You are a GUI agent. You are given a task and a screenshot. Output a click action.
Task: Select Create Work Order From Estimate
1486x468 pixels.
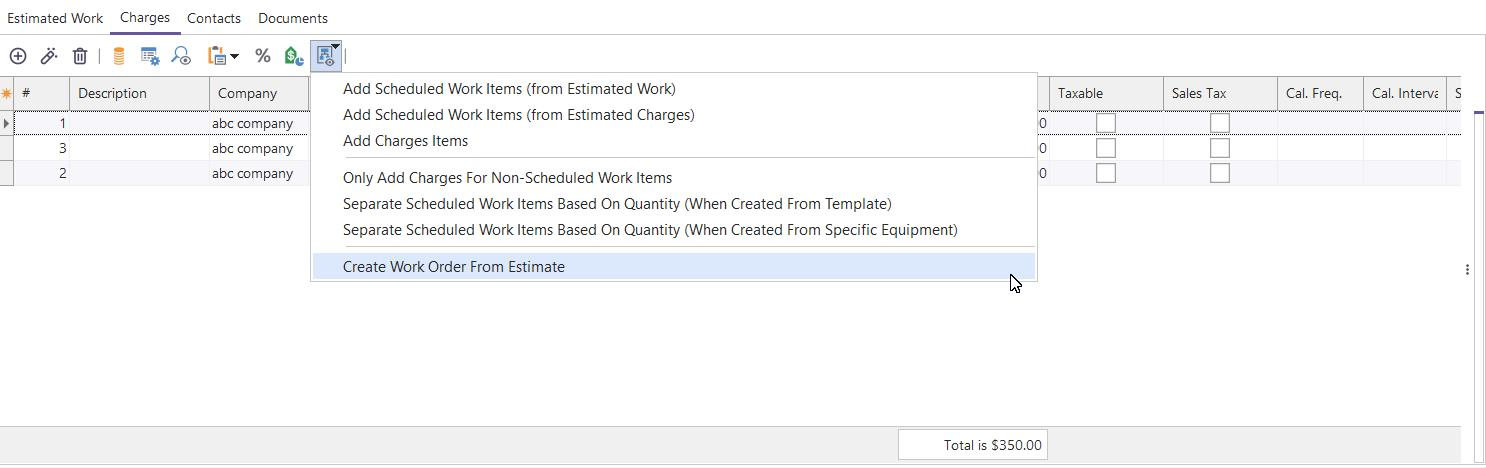pyautogui.click(x=454, y=267)
